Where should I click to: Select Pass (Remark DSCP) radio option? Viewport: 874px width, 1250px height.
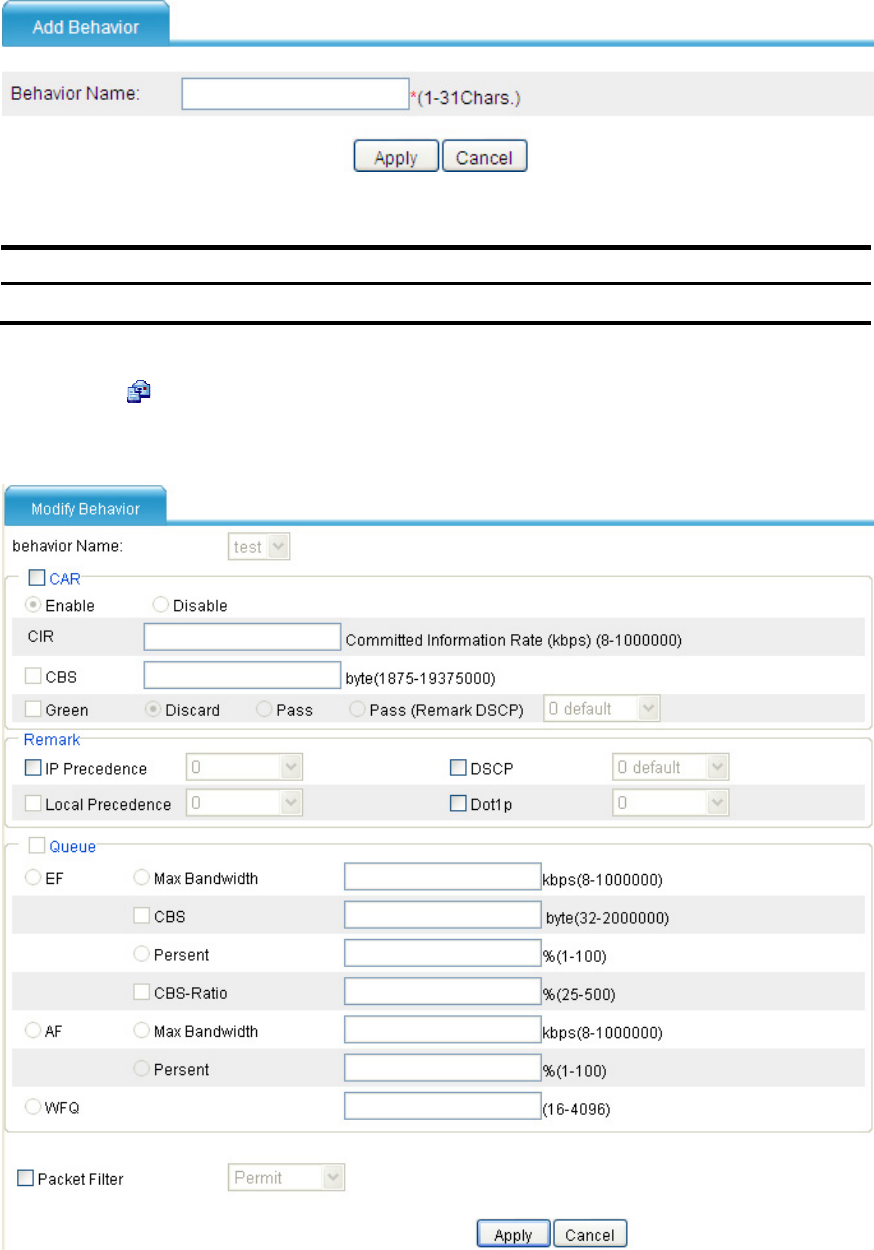pos(358,709)
